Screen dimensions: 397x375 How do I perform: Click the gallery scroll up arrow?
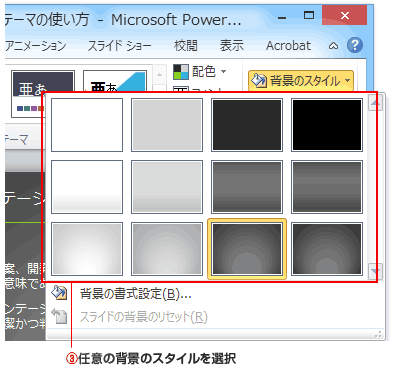coord(375,103)
